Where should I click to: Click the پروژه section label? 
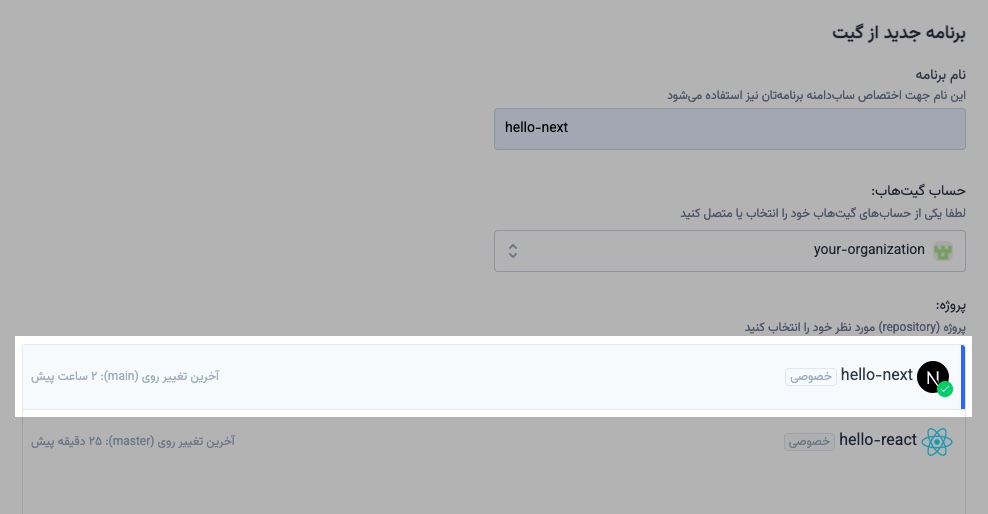[x=950, y=305]
